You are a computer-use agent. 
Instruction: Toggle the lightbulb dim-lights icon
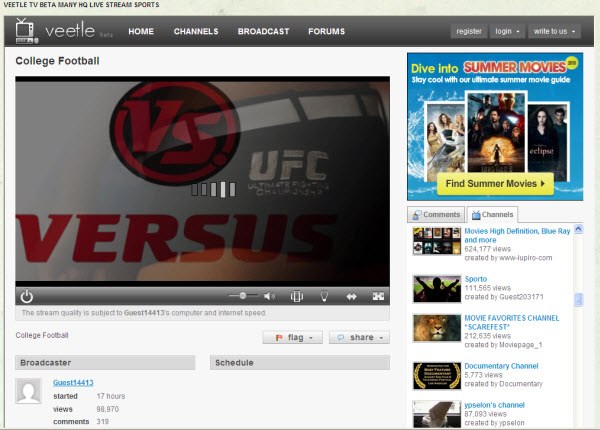[324, 296]
